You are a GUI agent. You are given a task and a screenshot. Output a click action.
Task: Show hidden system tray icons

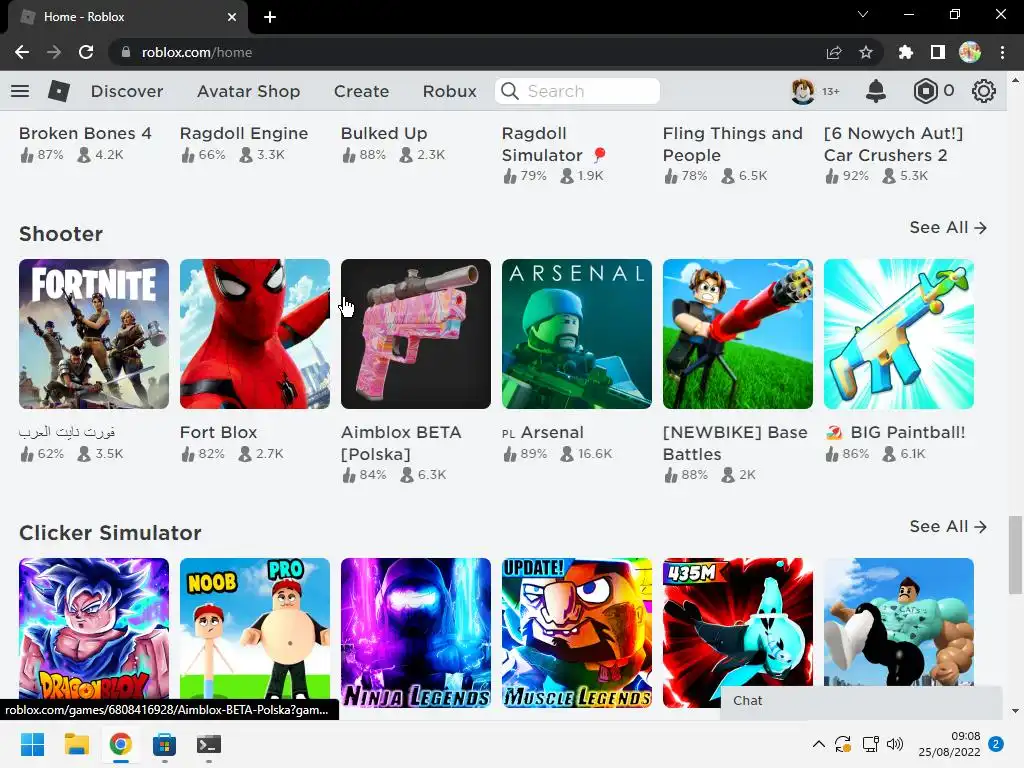click(x=818, y=744)
